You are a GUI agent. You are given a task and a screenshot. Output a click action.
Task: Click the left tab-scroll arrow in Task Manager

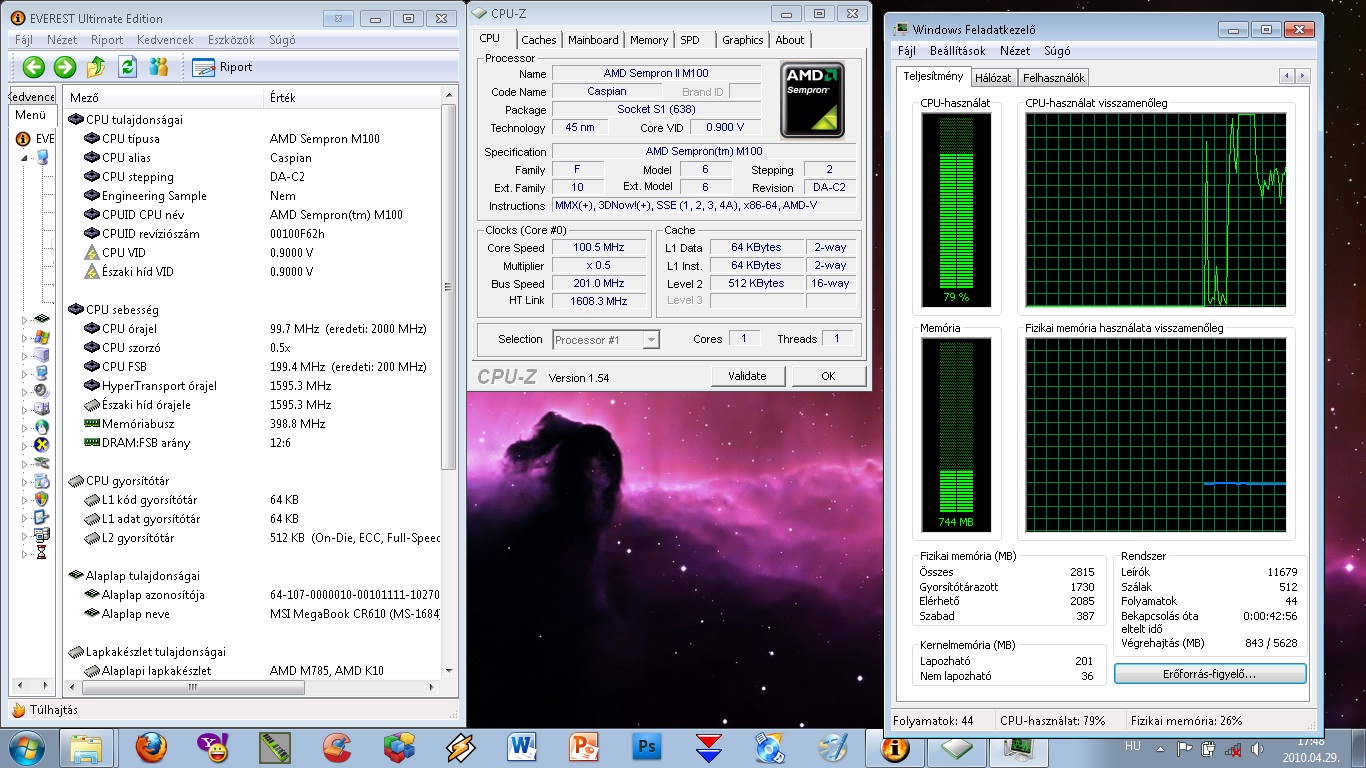tap(1286, 76)
